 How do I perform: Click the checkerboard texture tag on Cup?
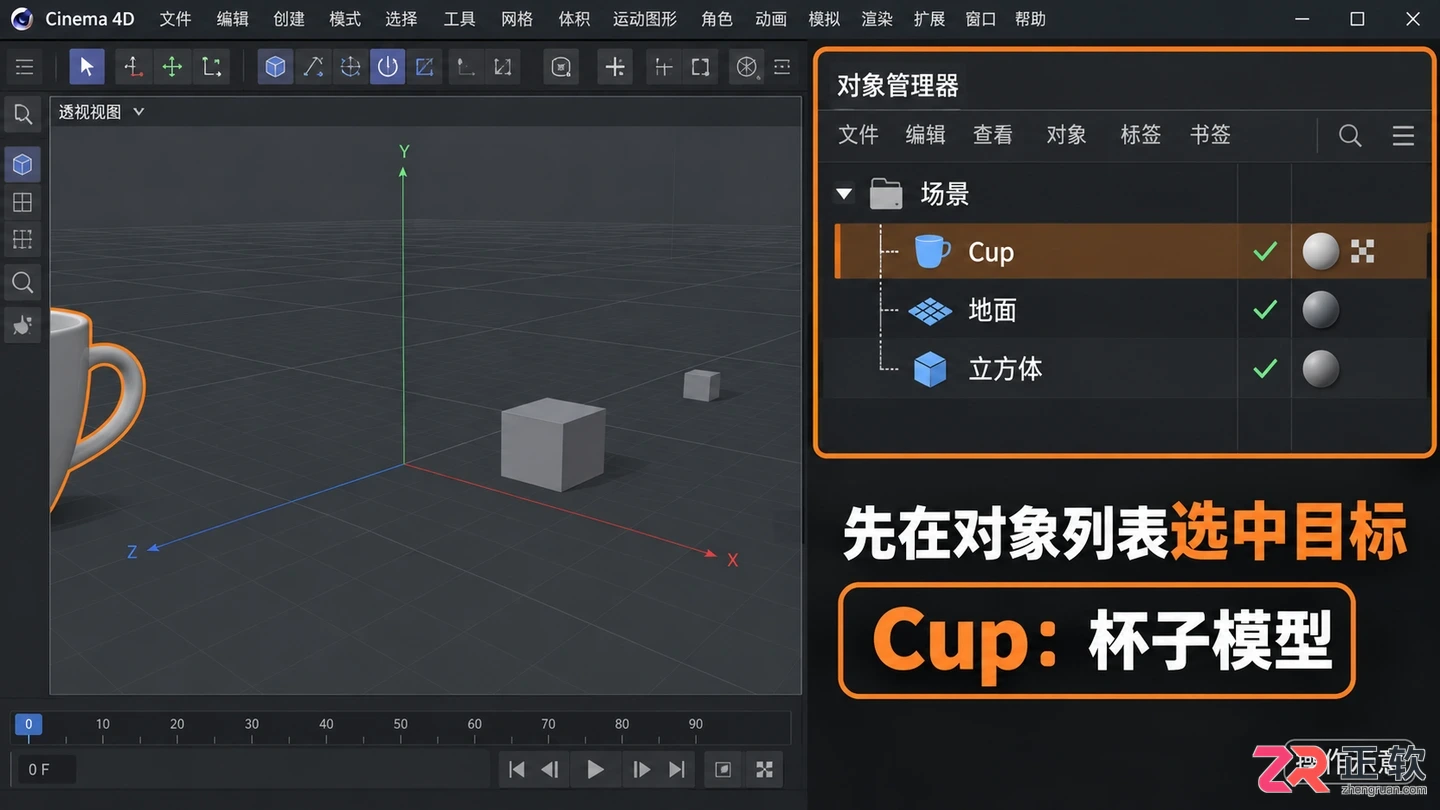(1362, 251)
